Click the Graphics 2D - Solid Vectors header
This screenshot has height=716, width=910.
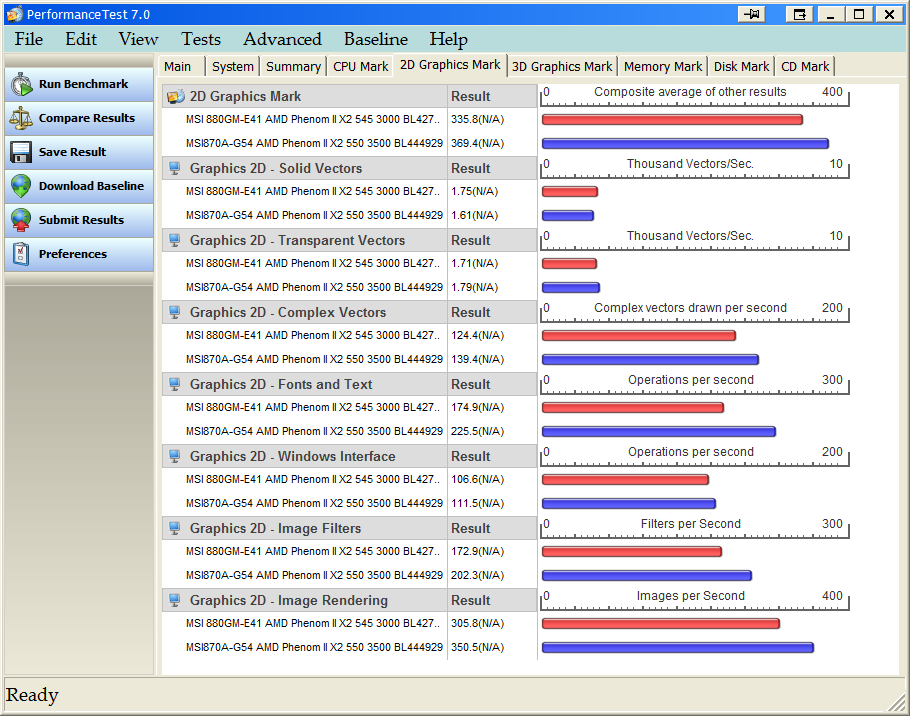click(x=276, y=168)
